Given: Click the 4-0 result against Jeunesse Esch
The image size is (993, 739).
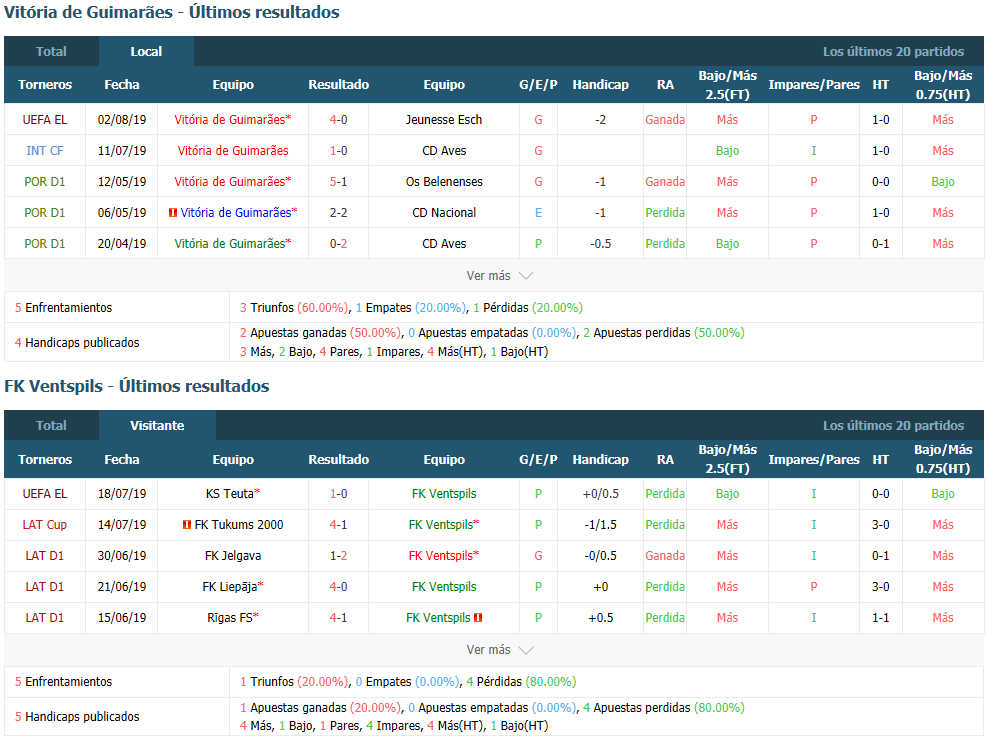Looking at the screenshot, I should (338, 120).
